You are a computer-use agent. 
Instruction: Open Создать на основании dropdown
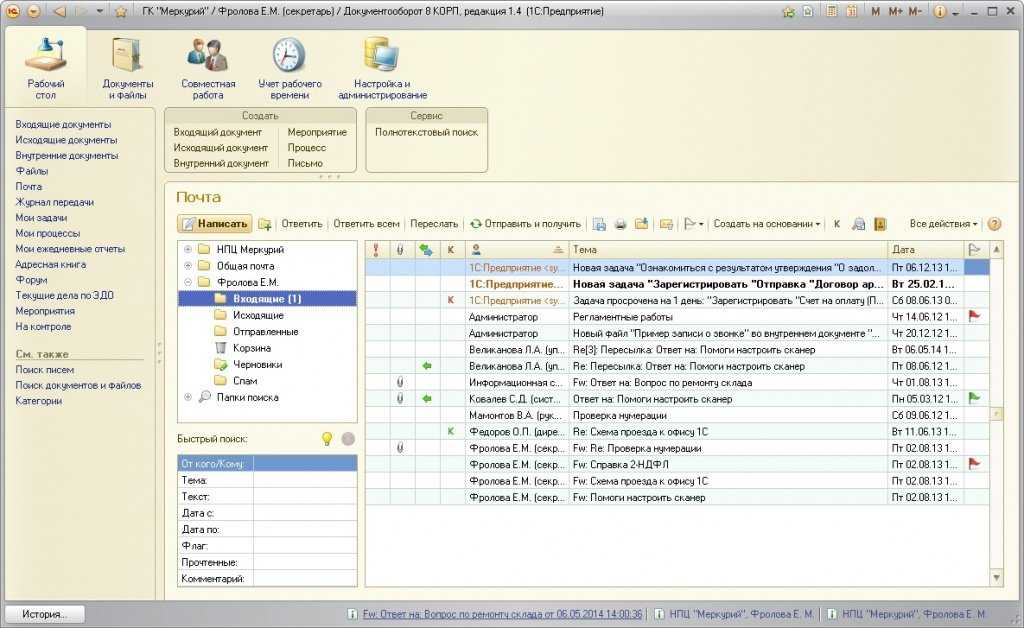[768, 224]
